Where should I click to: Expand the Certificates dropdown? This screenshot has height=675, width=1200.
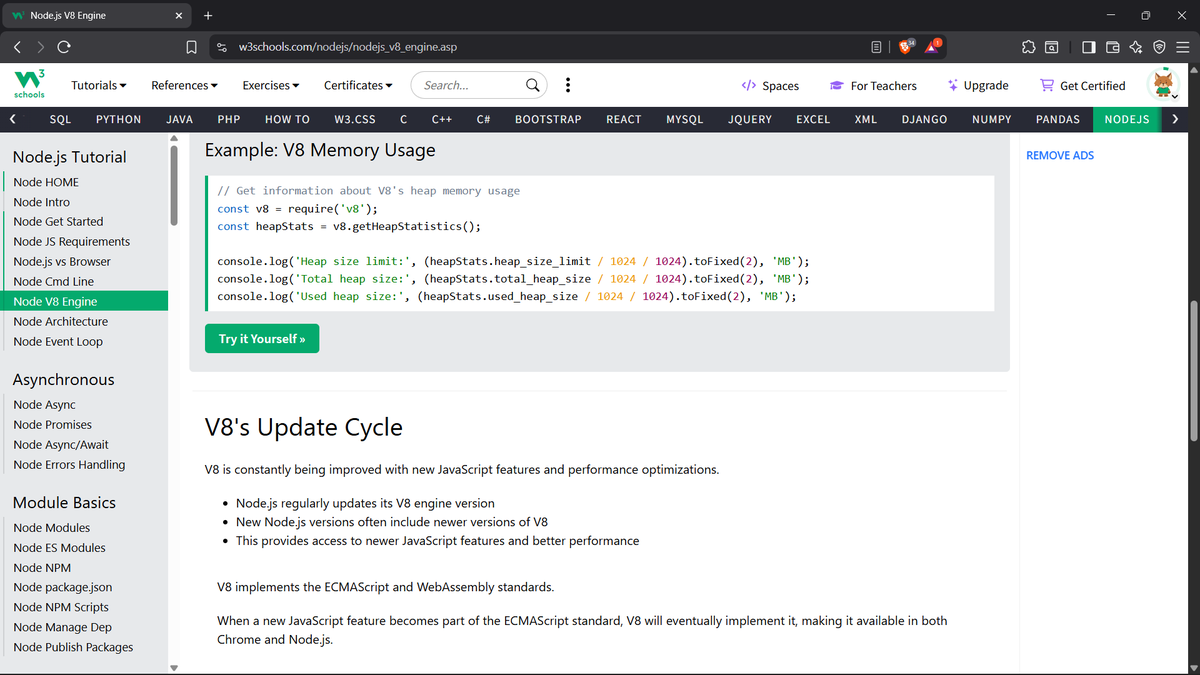(358, 85)
